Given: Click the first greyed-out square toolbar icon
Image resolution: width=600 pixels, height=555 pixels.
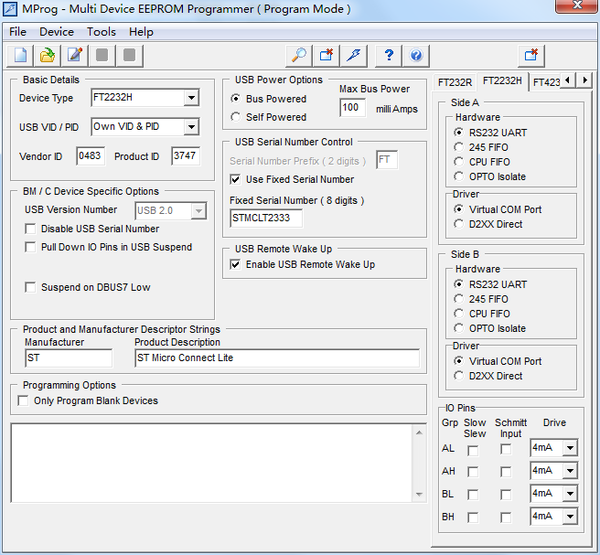Looking at the screenshot, I should click(102, 56).
